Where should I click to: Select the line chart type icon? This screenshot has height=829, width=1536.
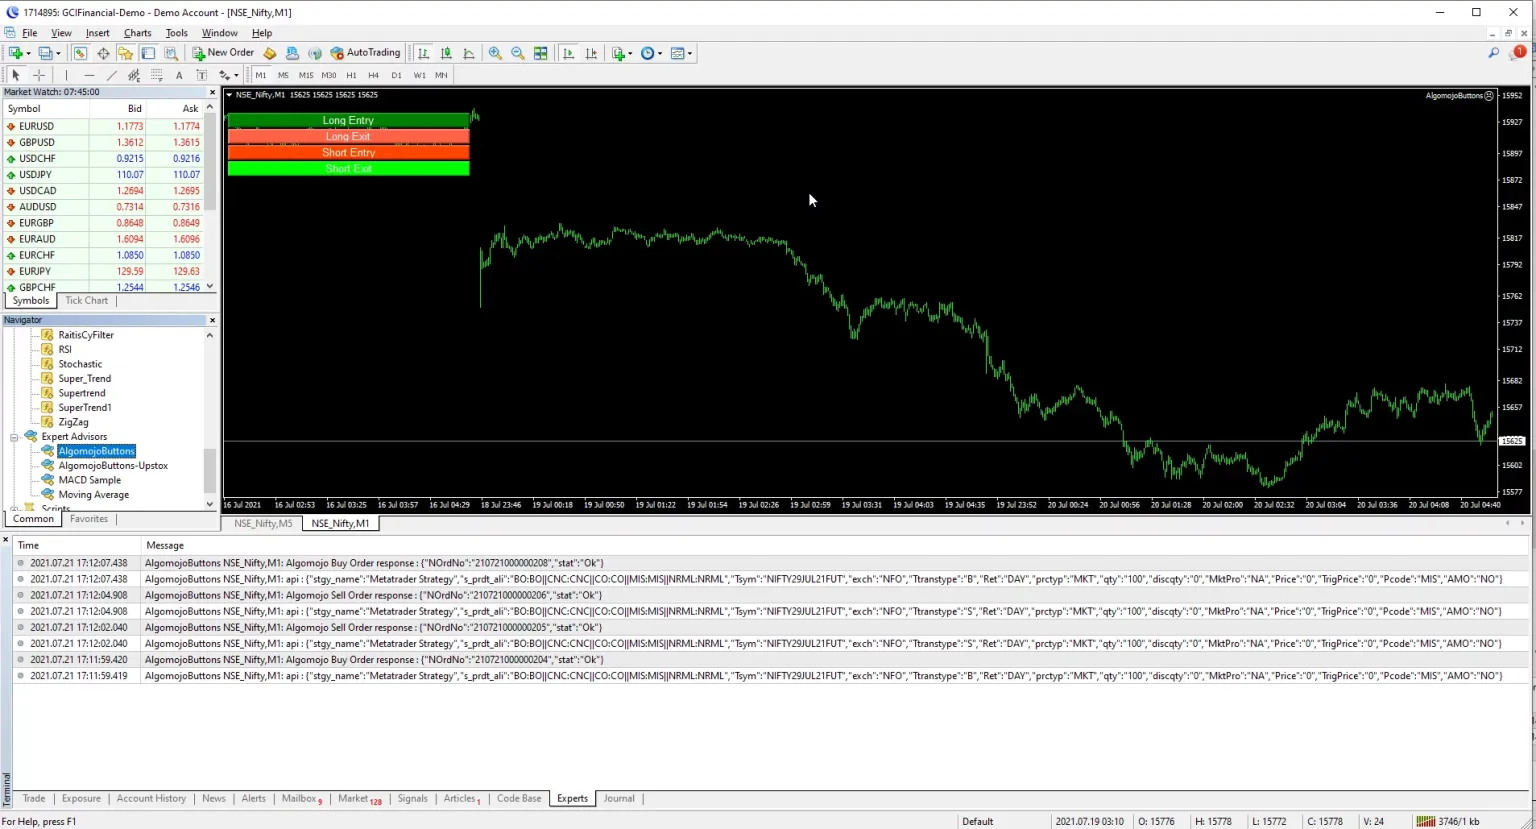[469, 53]
